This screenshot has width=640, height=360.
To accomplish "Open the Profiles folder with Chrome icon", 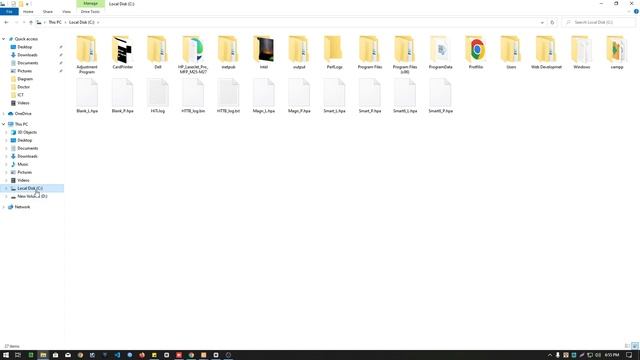I will pos(476,52).
